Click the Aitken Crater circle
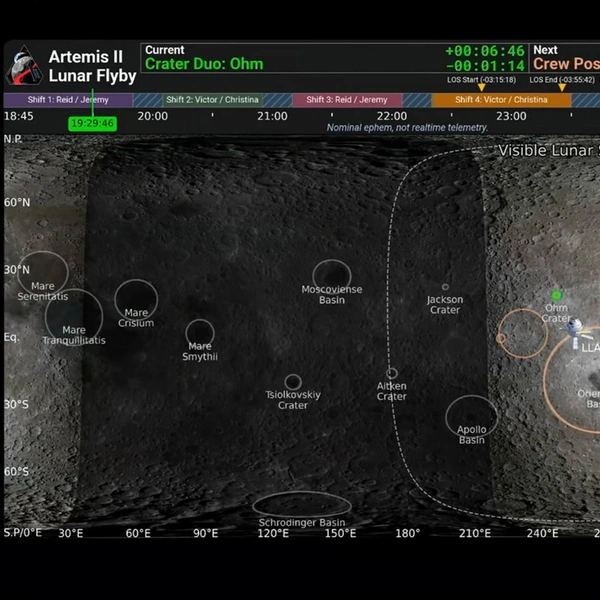 [392, 373]
